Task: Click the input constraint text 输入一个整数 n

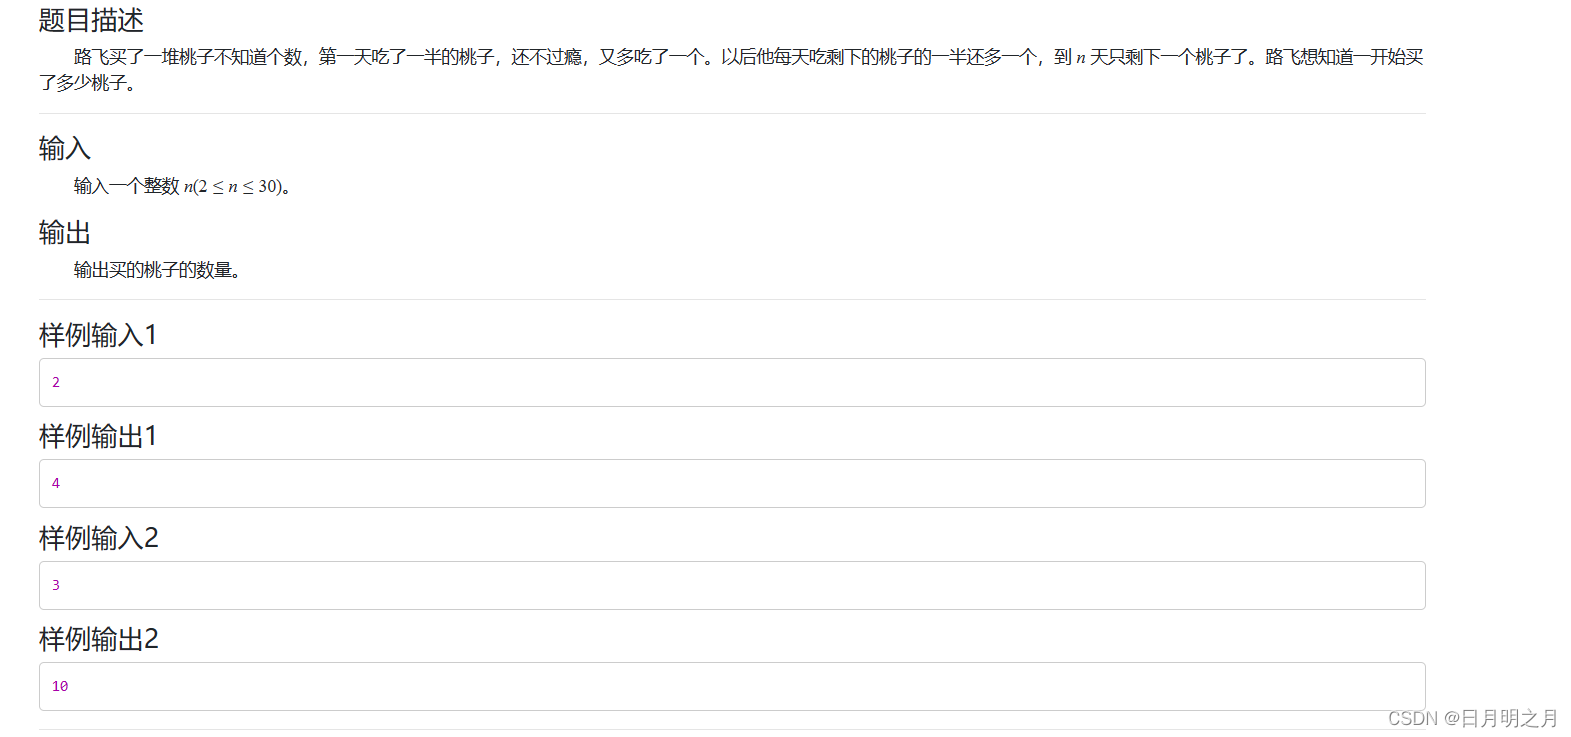Action: pos(182,186)
